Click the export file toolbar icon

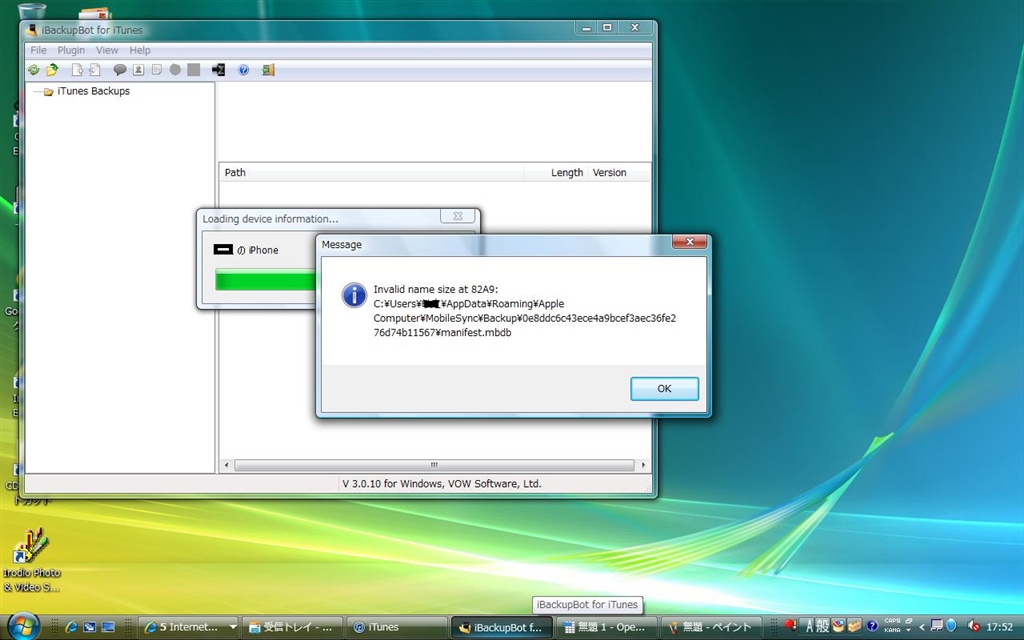click(x=77, y=70)
